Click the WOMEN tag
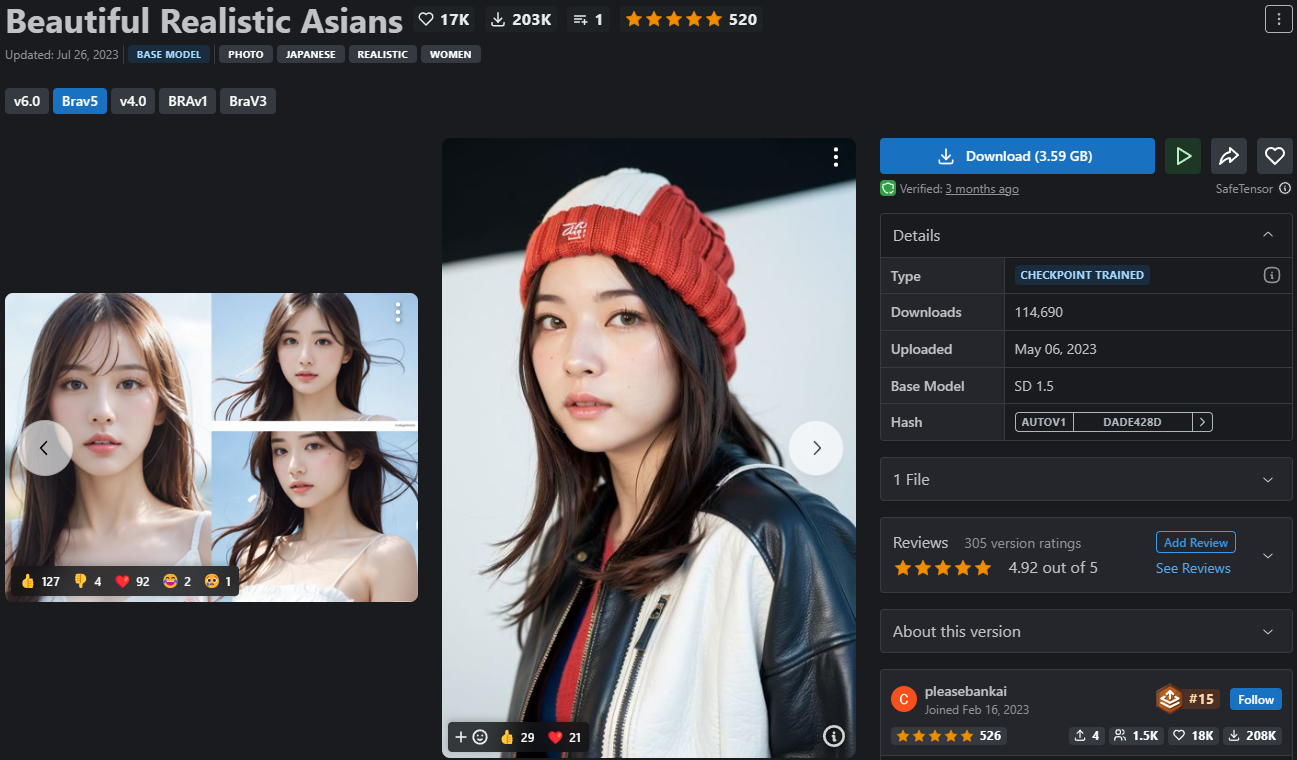The width and height of the screenshot is (1297, 760). tap(451, 54)
